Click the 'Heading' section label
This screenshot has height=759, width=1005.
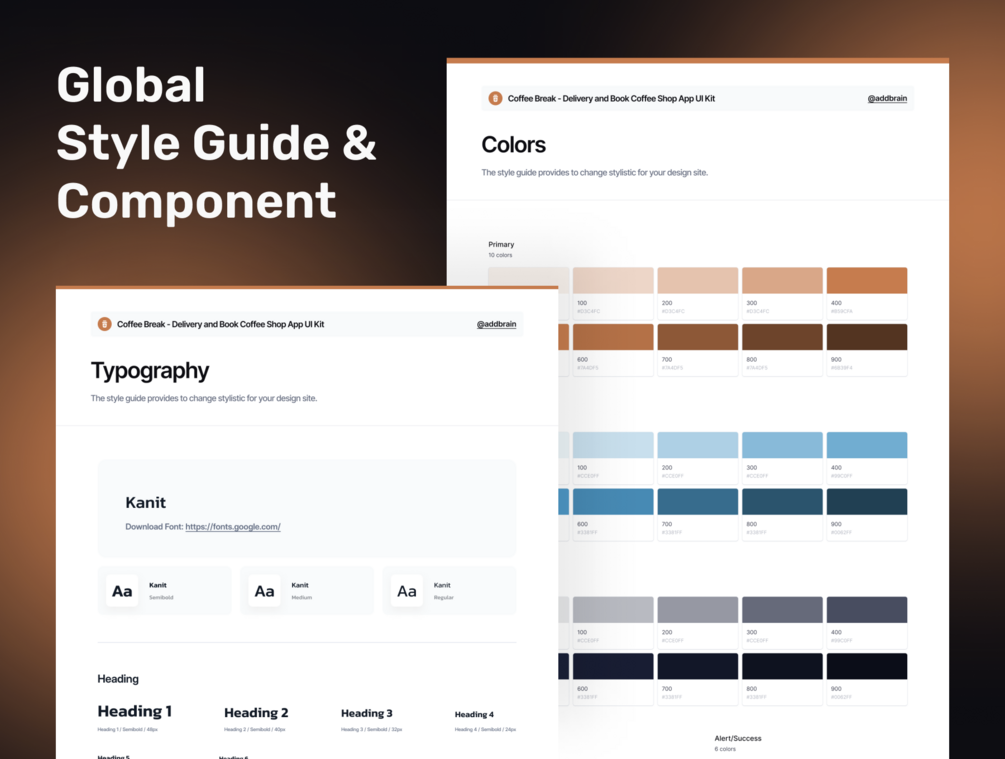pyautogui.click(x=118, y=679)
